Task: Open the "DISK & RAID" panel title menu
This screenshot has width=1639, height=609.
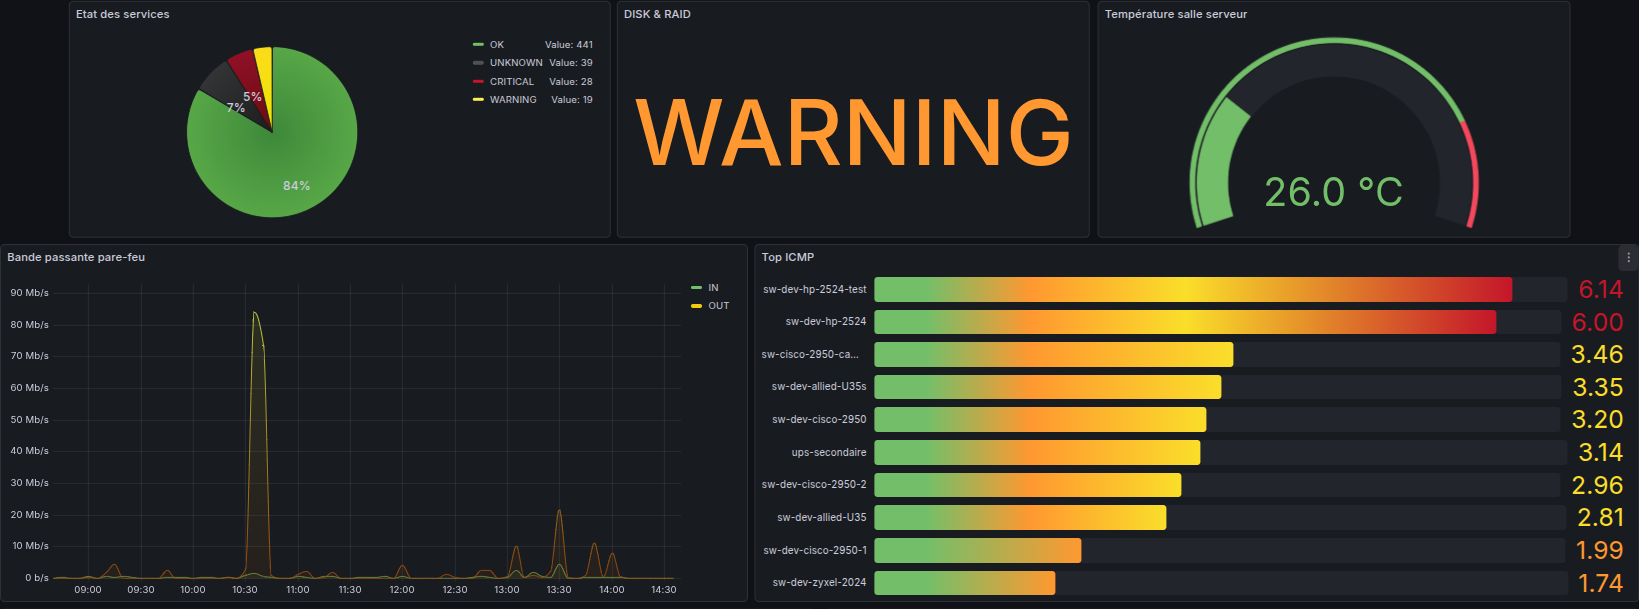Action: coord(657,14)
